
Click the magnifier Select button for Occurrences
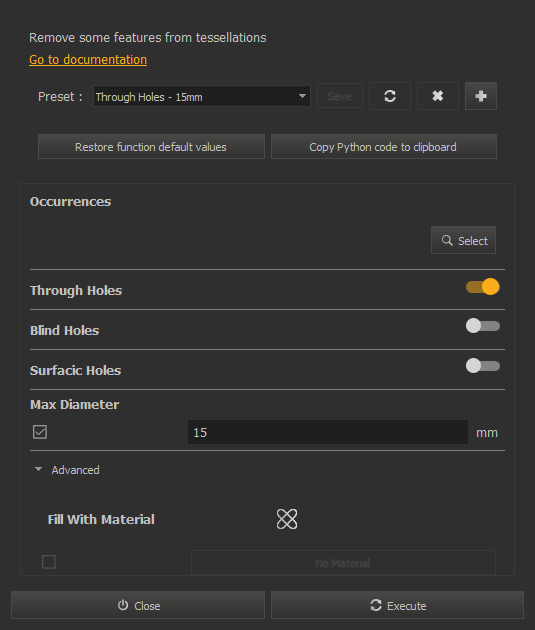463,240
